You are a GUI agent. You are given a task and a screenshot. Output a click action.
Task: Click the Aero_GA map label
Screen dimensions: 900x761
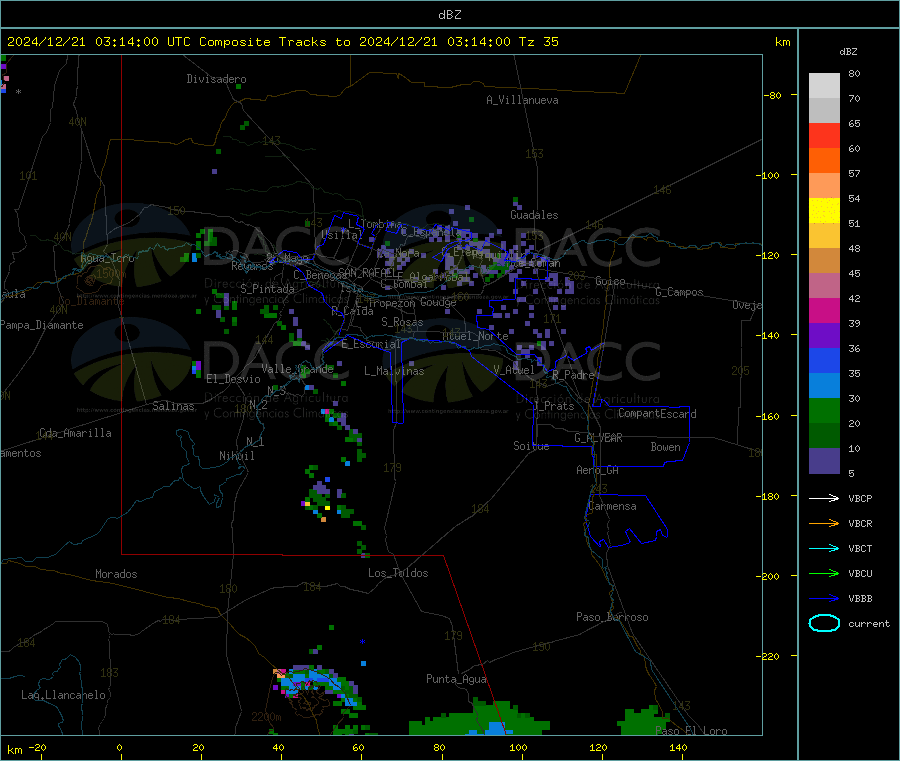[598, 470]
